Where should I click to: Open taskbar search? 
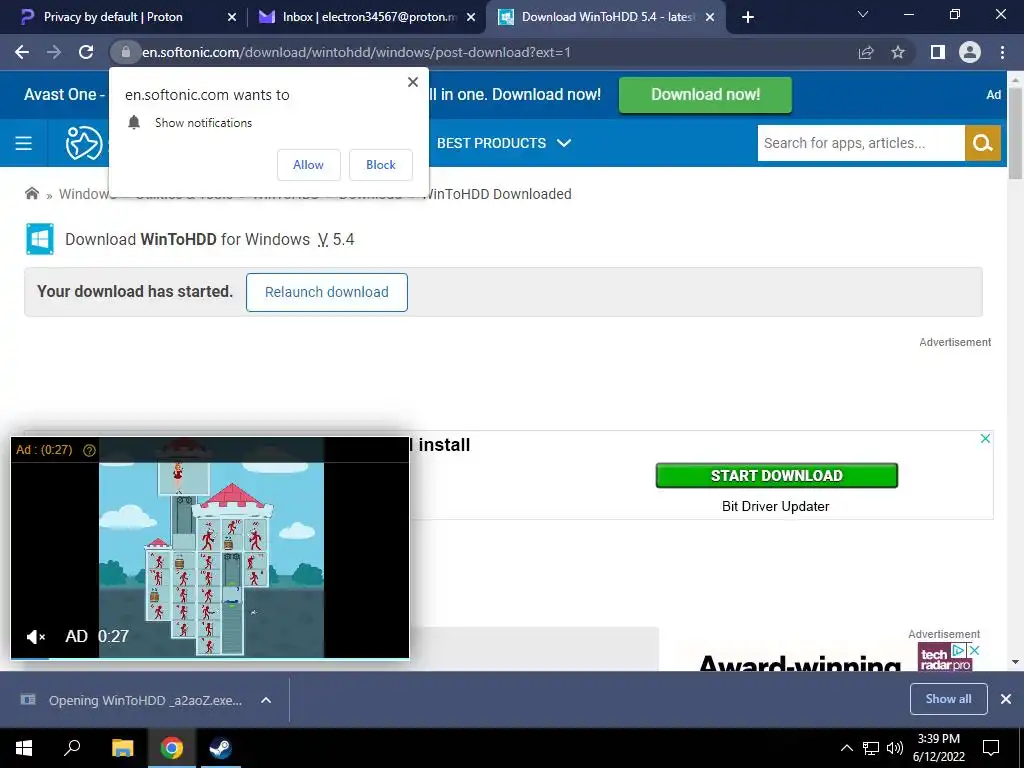pos(72,748)
